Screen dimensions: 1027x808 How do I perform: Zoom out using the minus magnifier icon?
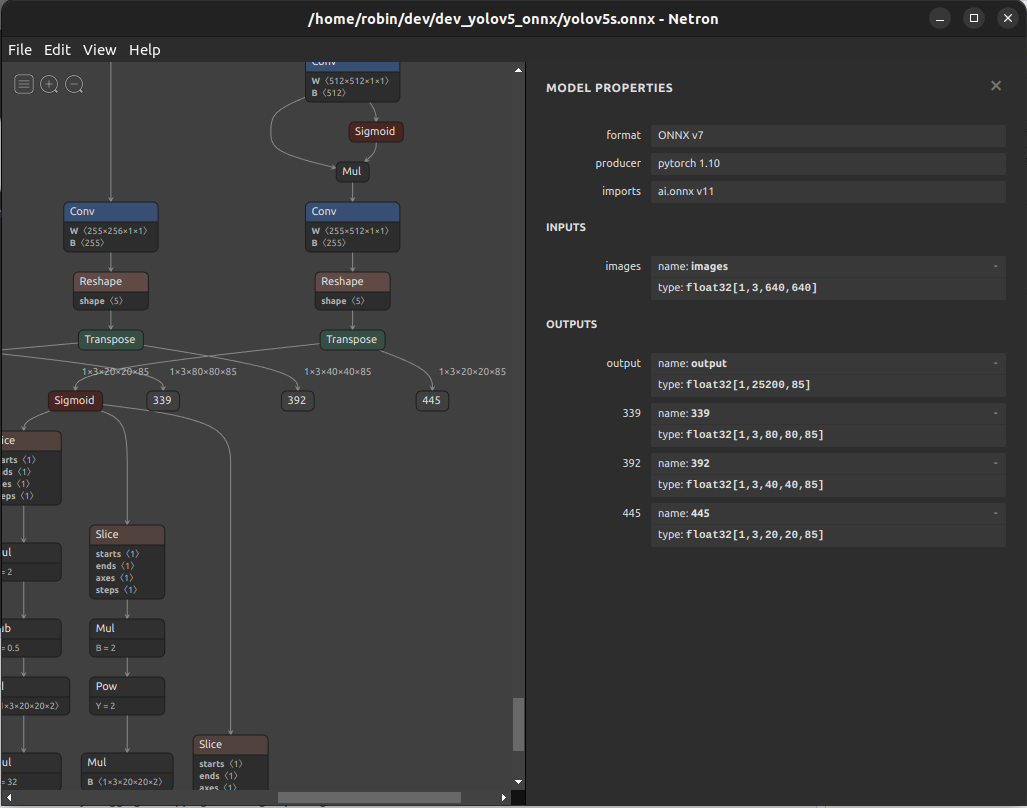click(74, 84)
